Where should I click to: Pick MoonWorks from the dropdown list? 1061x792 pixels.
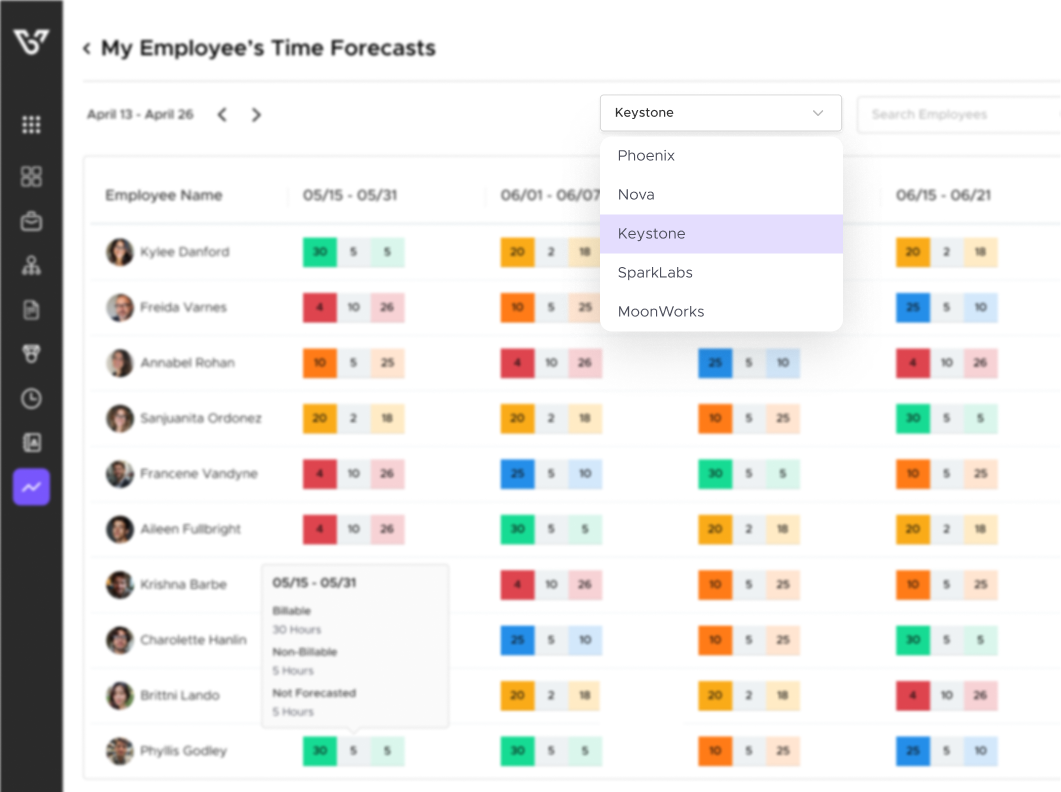click(x=661, y=312)
